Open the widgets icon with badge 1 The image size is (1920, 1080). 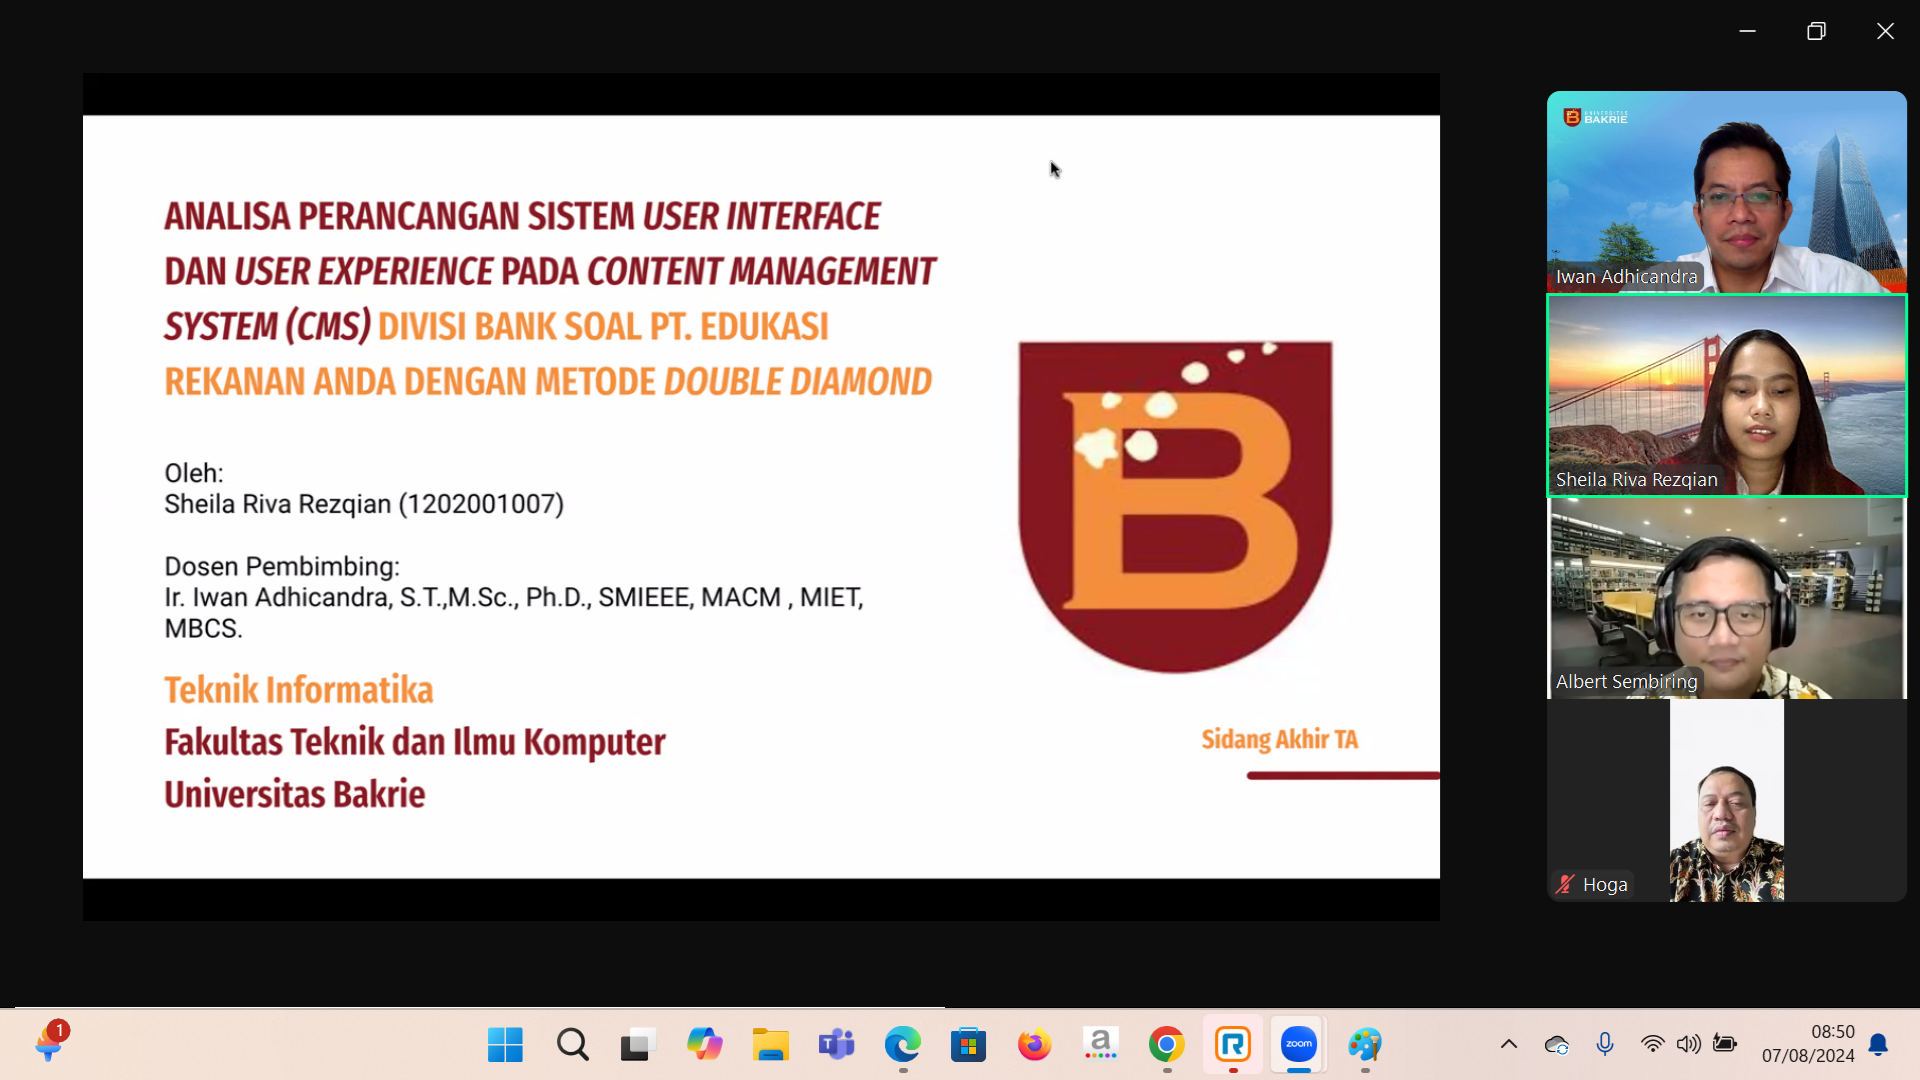tap(49, 1043)
